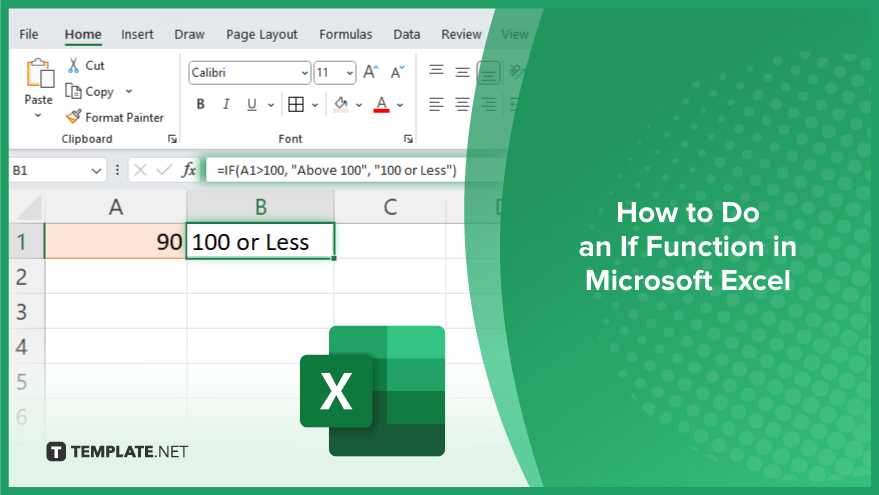The height and width of the screenshot is (495, 879).
Task: Click the Insert Function fx icon
Action: click(189, 170)
